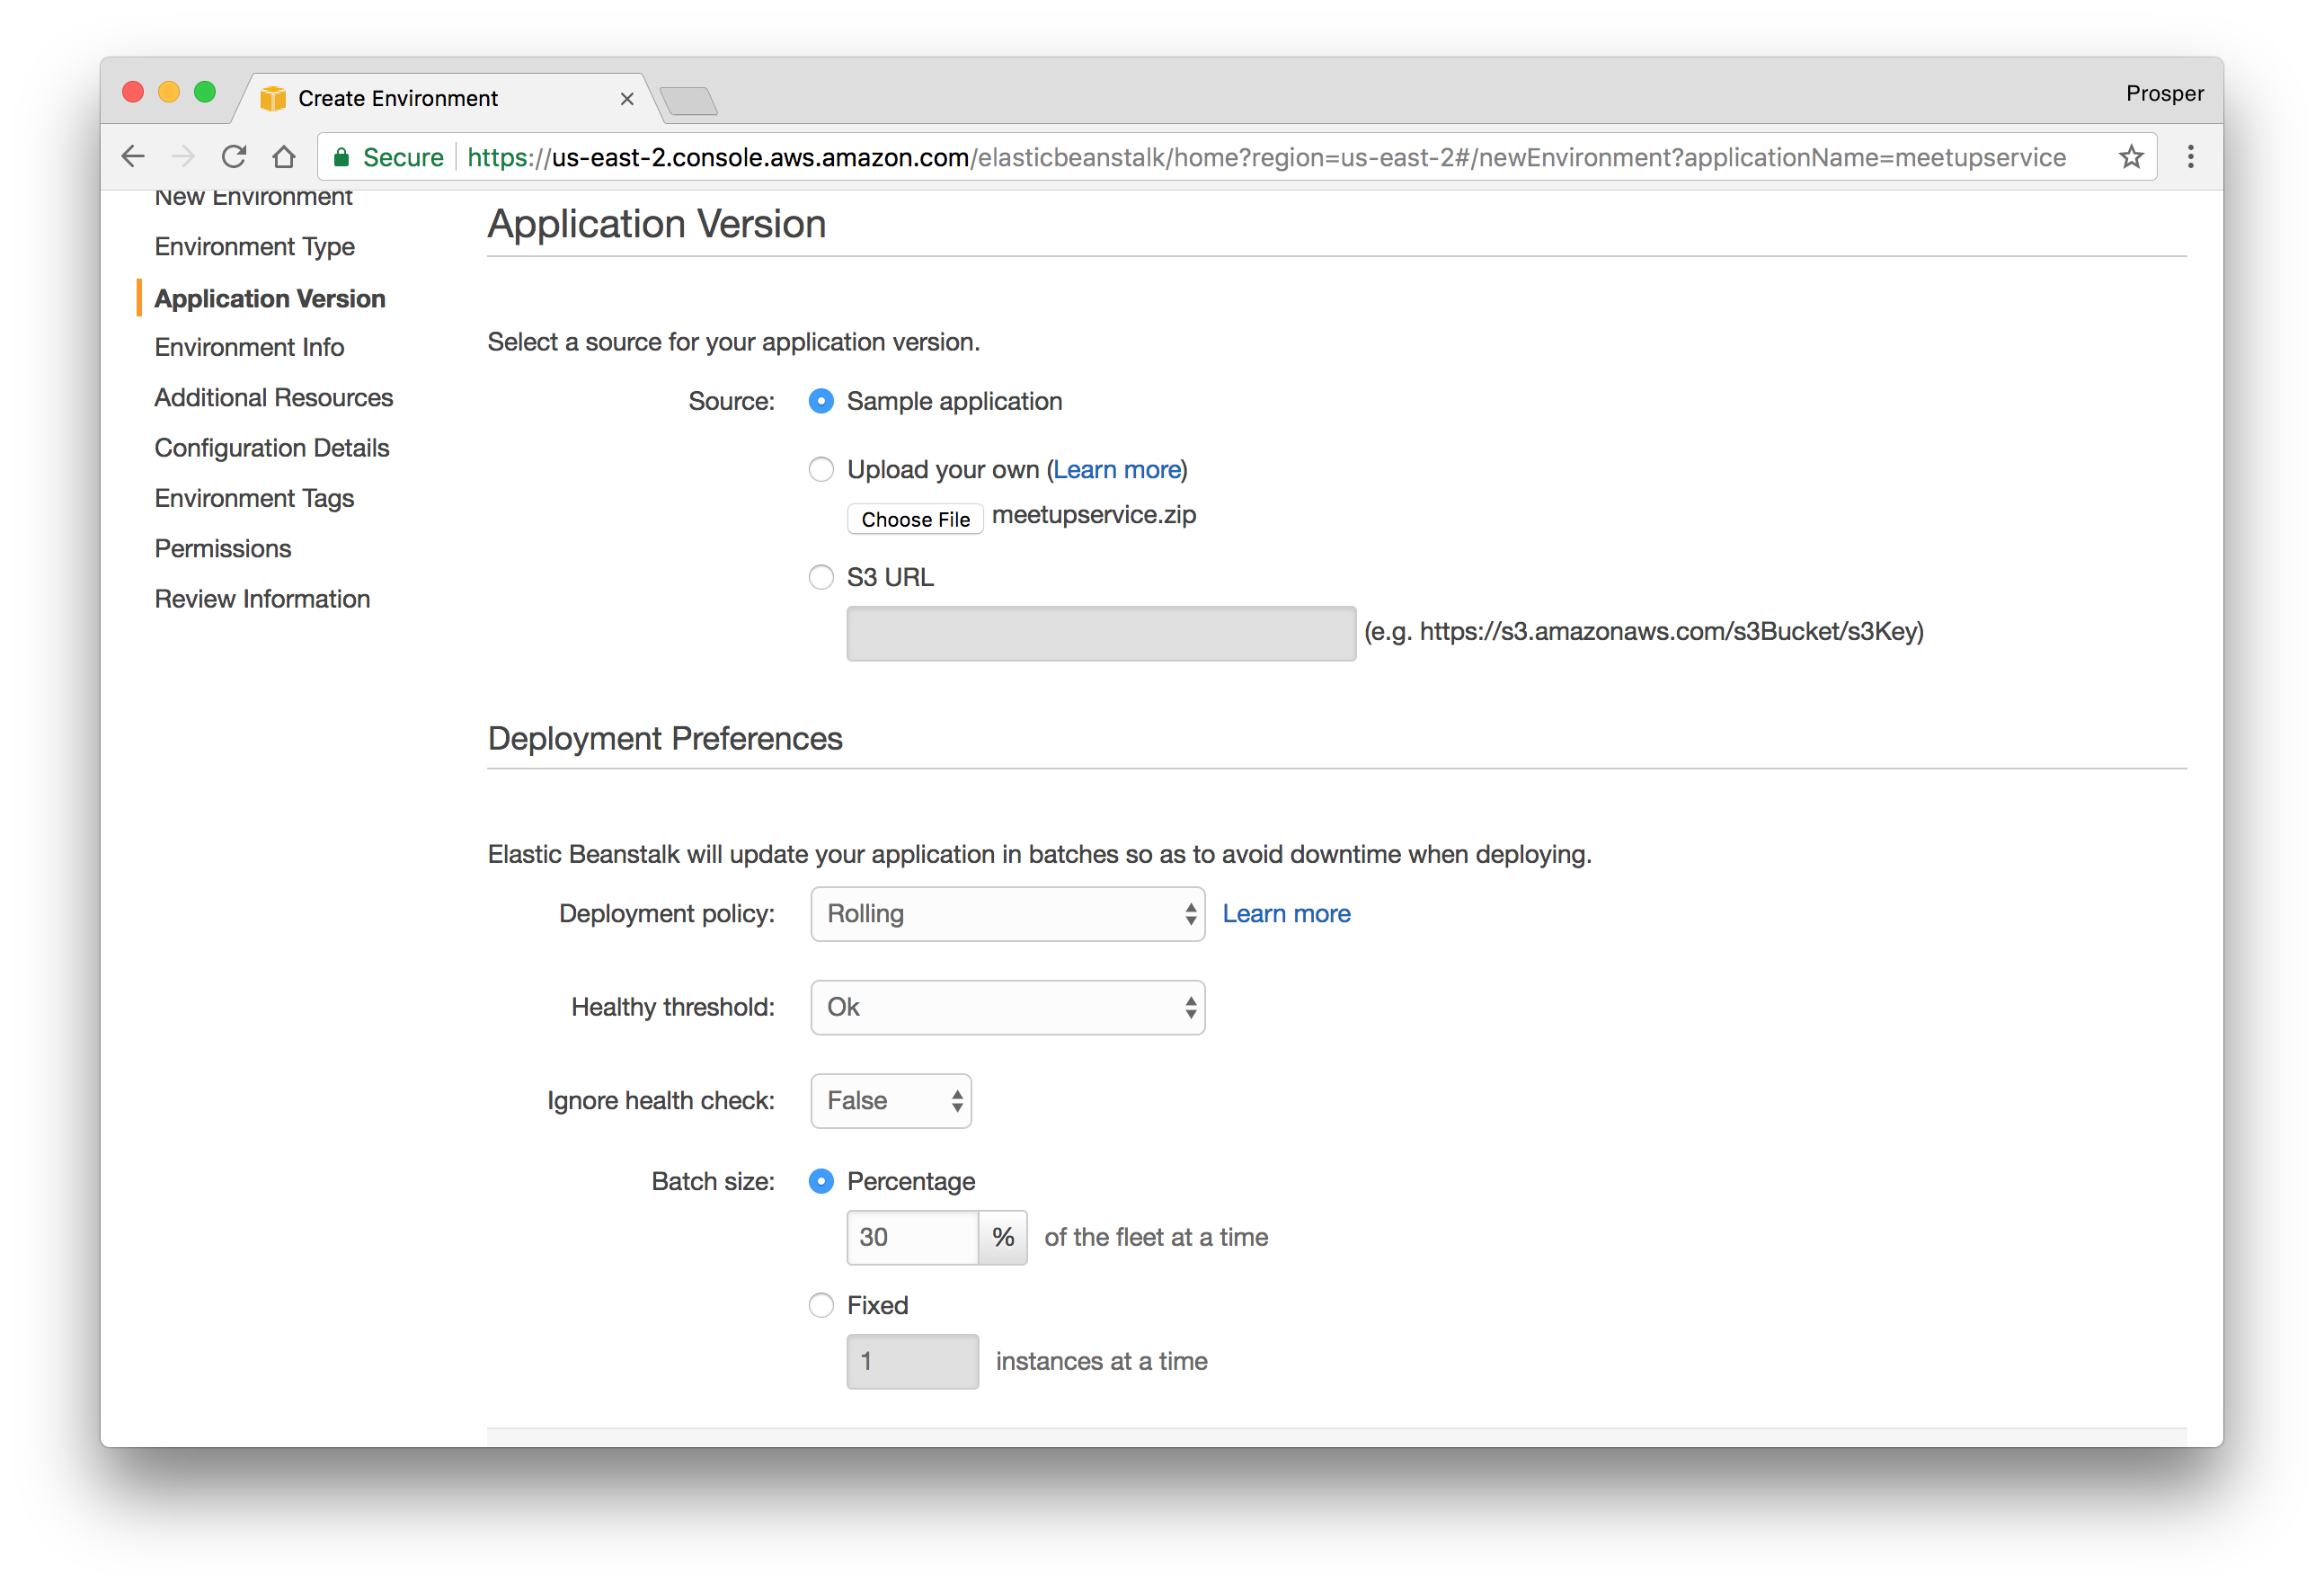Open a new browser tab
This screenshot has height=1591, width=2324.
[x=688, y=101]
